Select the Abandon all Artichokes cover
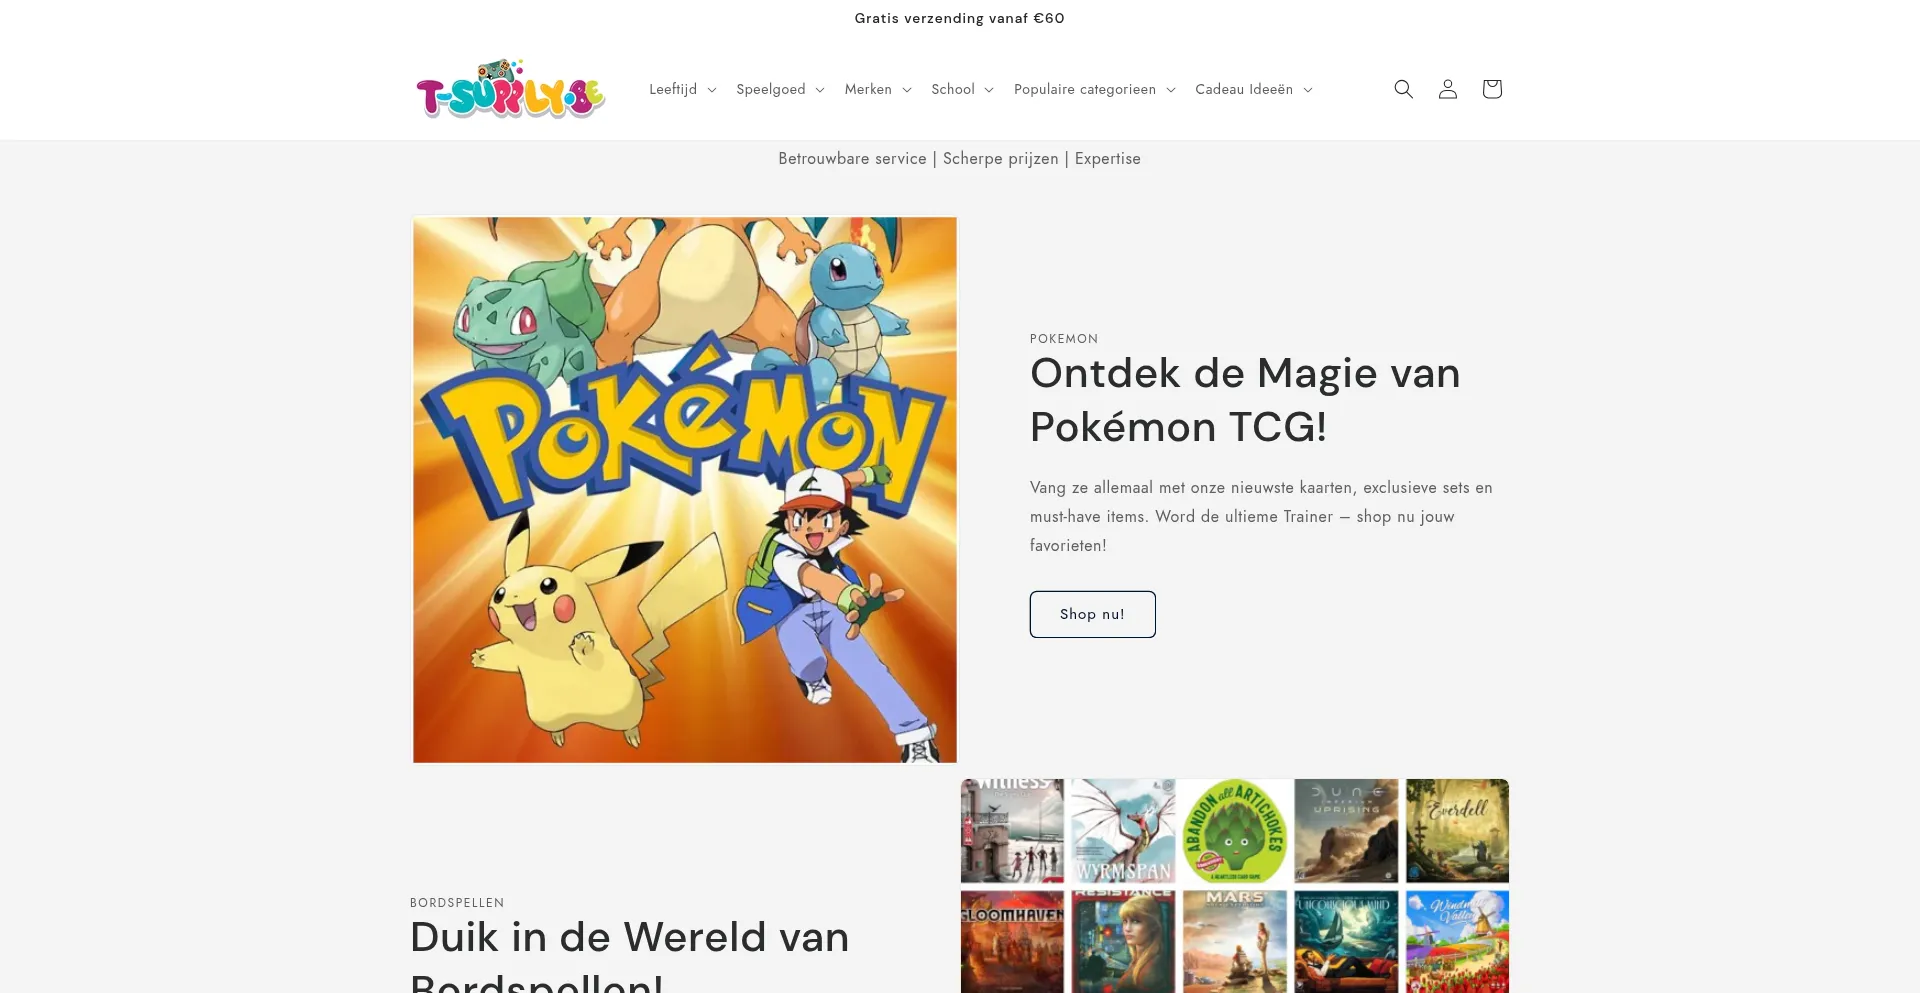The width and height of the screenshot is (1920, 993). pyautogui.click(x=1235, y=831)
